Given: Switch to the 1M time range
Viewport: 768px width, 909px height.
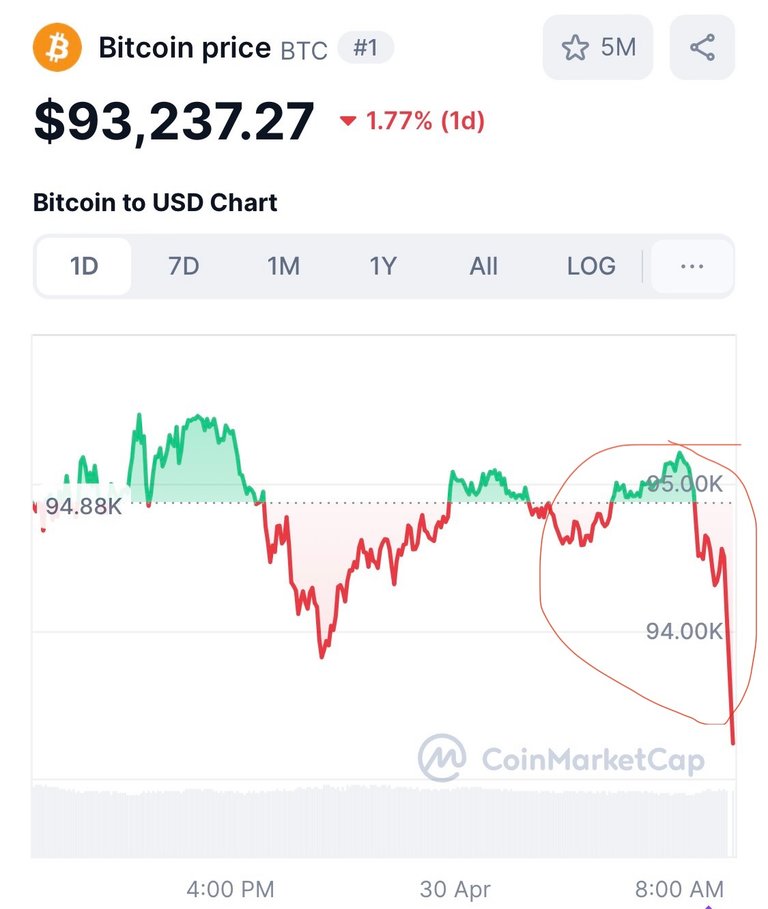Looking at the screenshot, I should (x=283, y=267).
